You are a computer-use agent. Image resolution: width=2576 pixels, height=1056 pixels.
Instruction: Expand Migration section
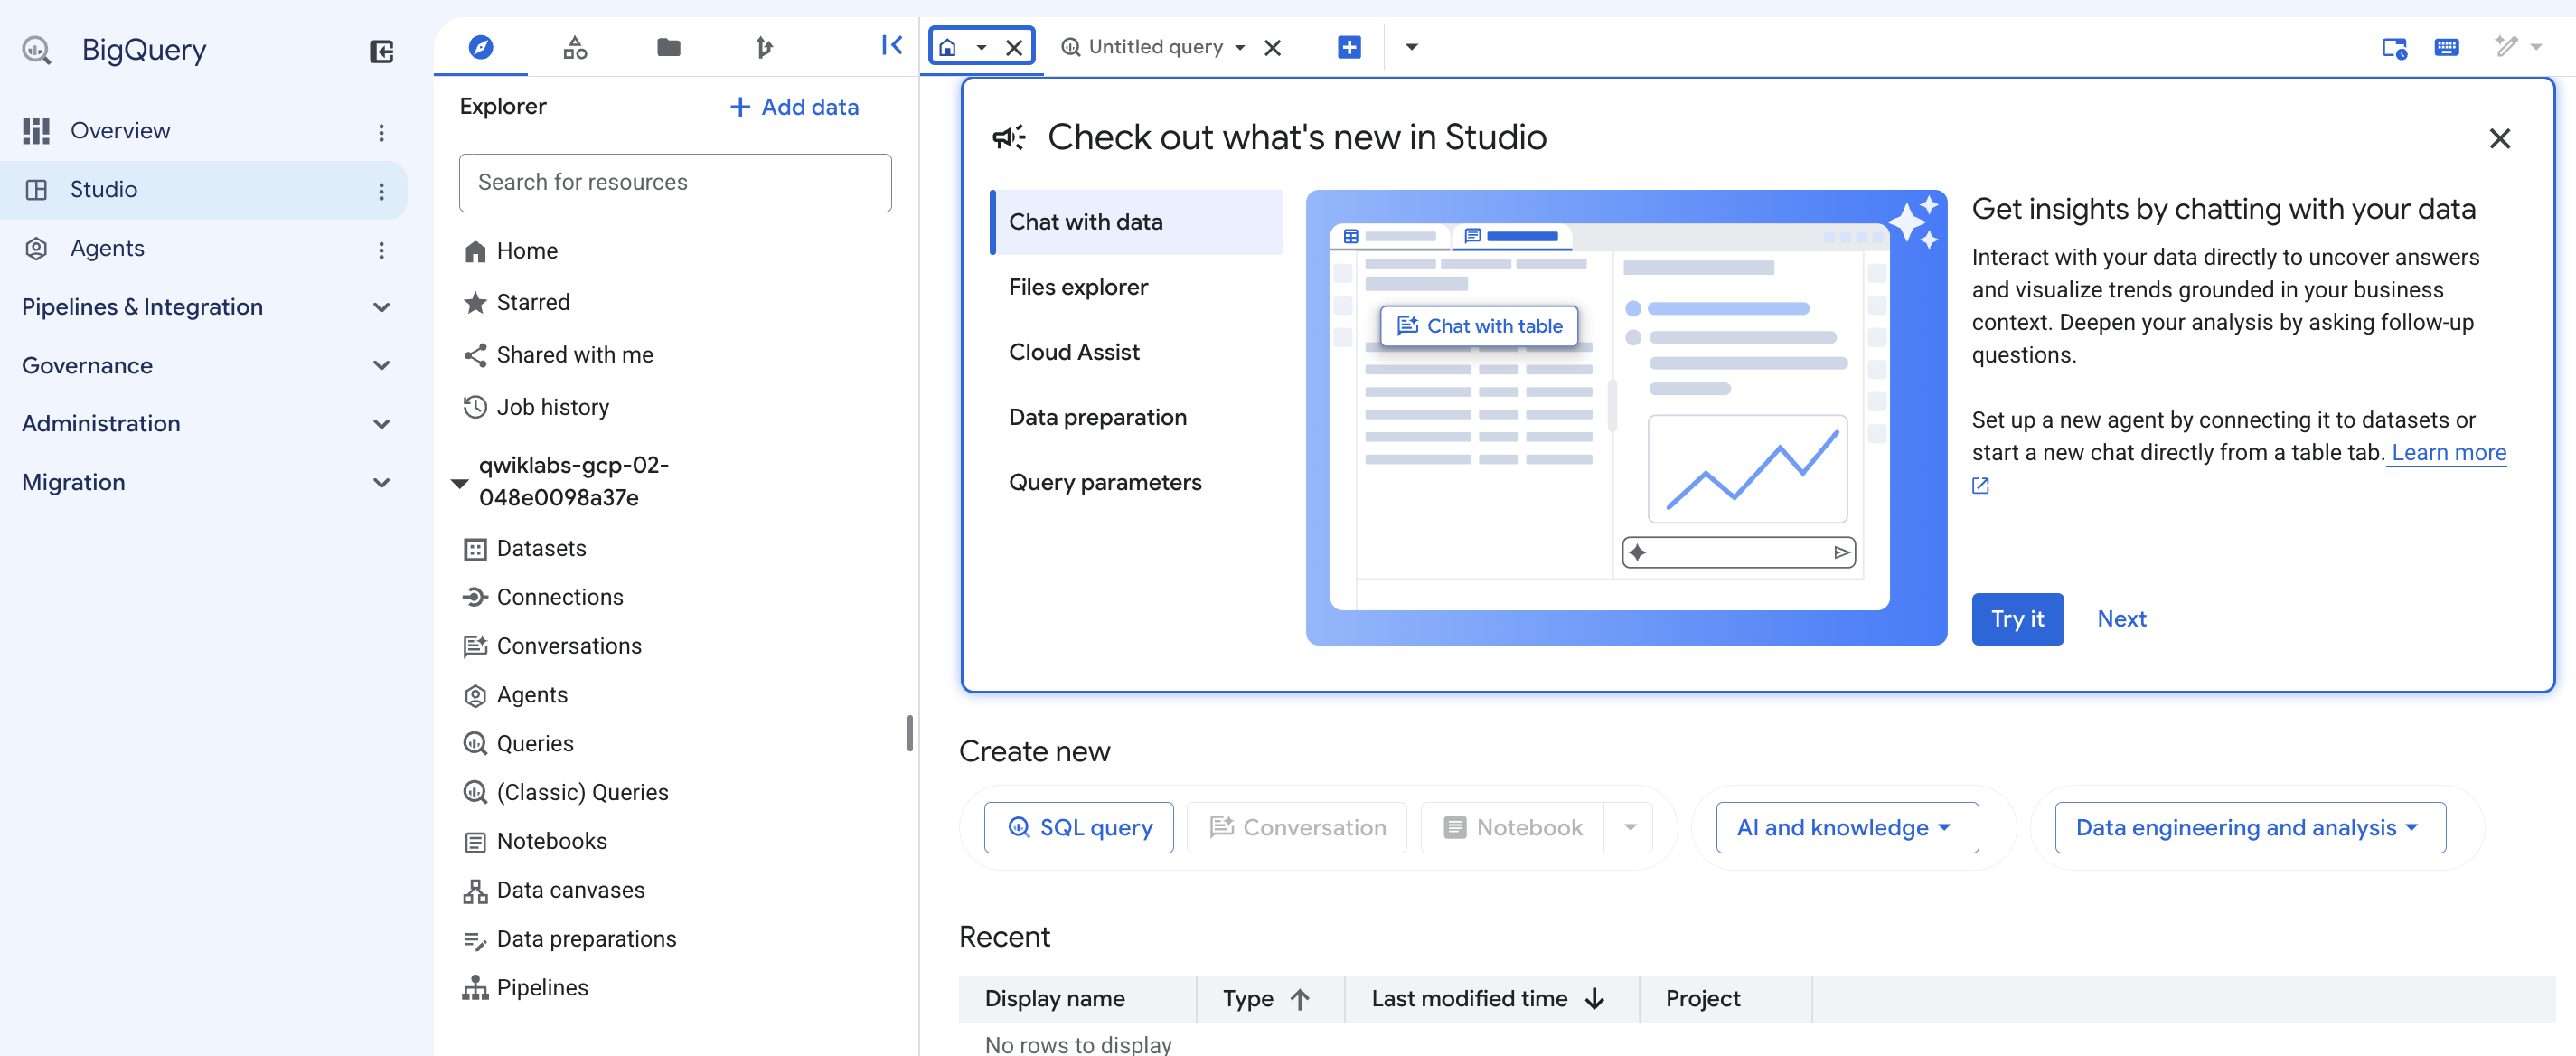tap(381, 482)
